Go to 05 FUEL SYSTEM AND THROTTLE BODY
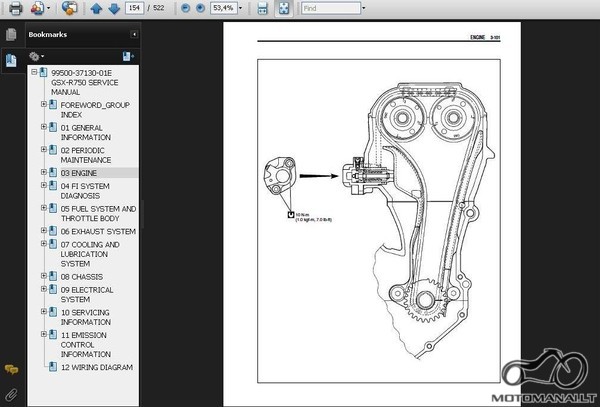Screen dimensions: 600x407 click(98, 213)
